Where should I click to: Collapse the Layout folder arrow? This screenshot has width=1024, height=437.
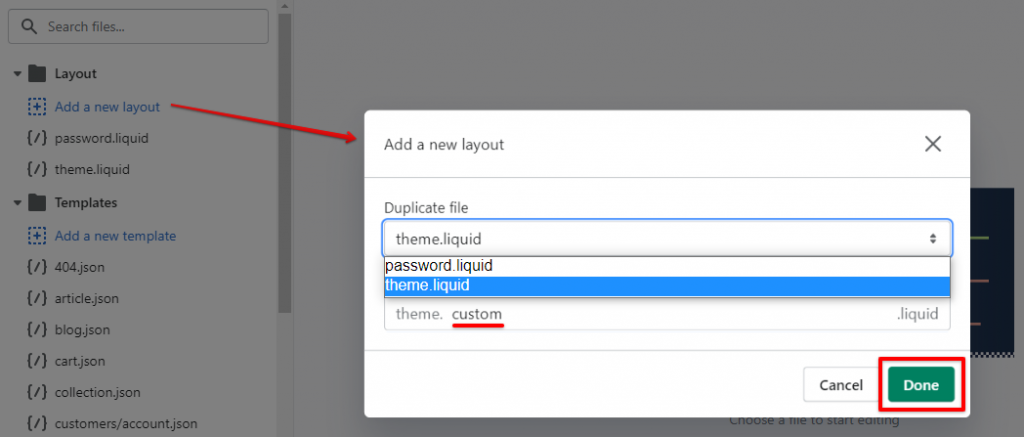pos(18,74)
